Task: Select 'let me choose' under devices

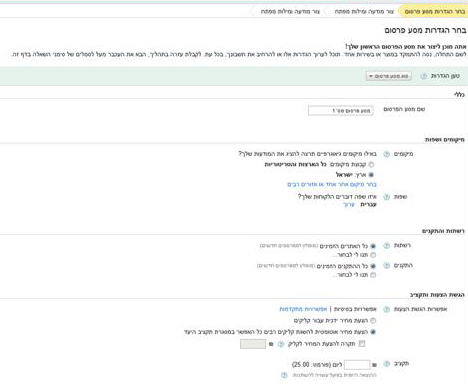Action: tap(373, 275)
